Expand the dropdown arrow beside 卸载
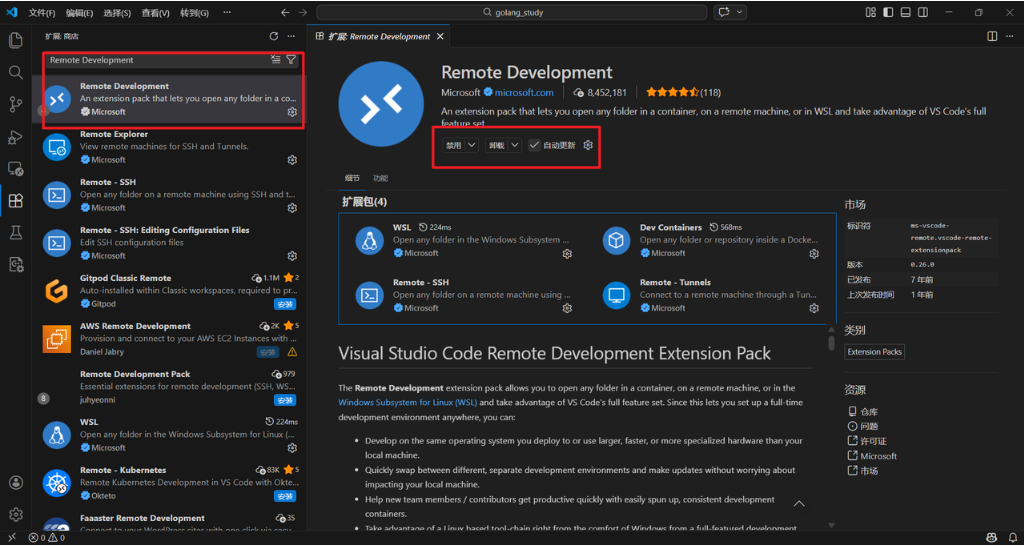Image resolution: width=1024 pixels, height=546 pixels. point(515,145)
